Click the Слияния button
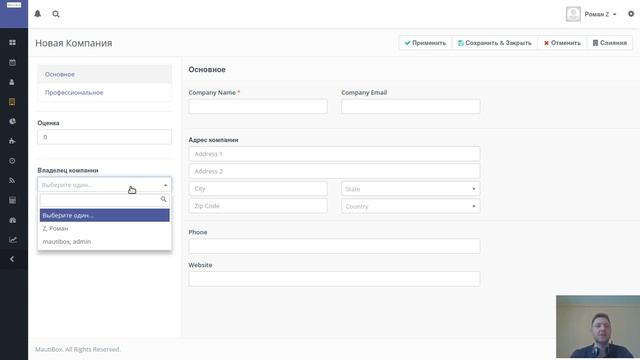Screen dimensions: 640x360 pos(610,43)
